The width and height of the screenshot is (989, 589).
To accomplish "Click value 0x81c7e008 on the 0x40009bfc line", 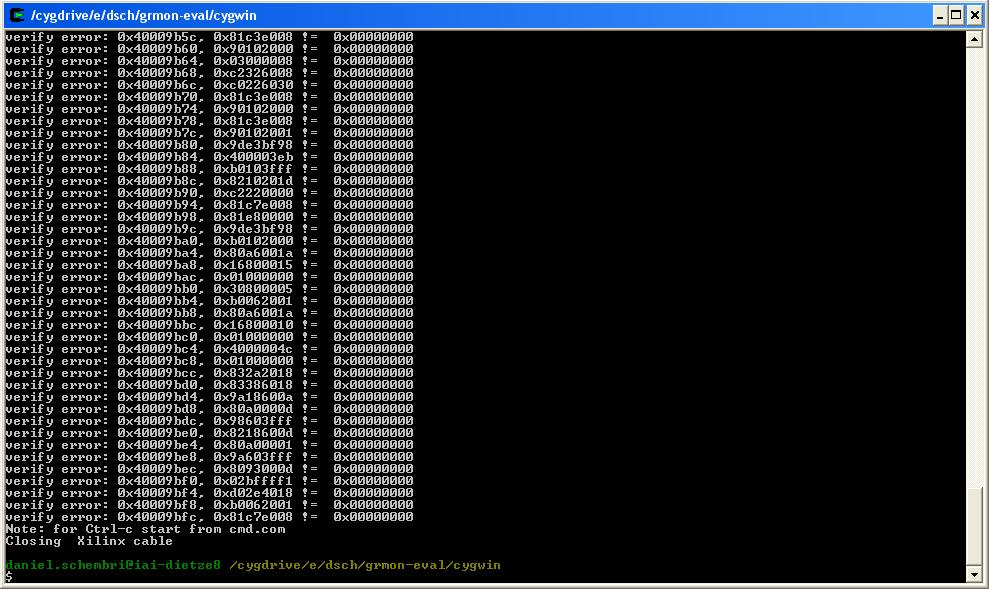I will [254, 517].
